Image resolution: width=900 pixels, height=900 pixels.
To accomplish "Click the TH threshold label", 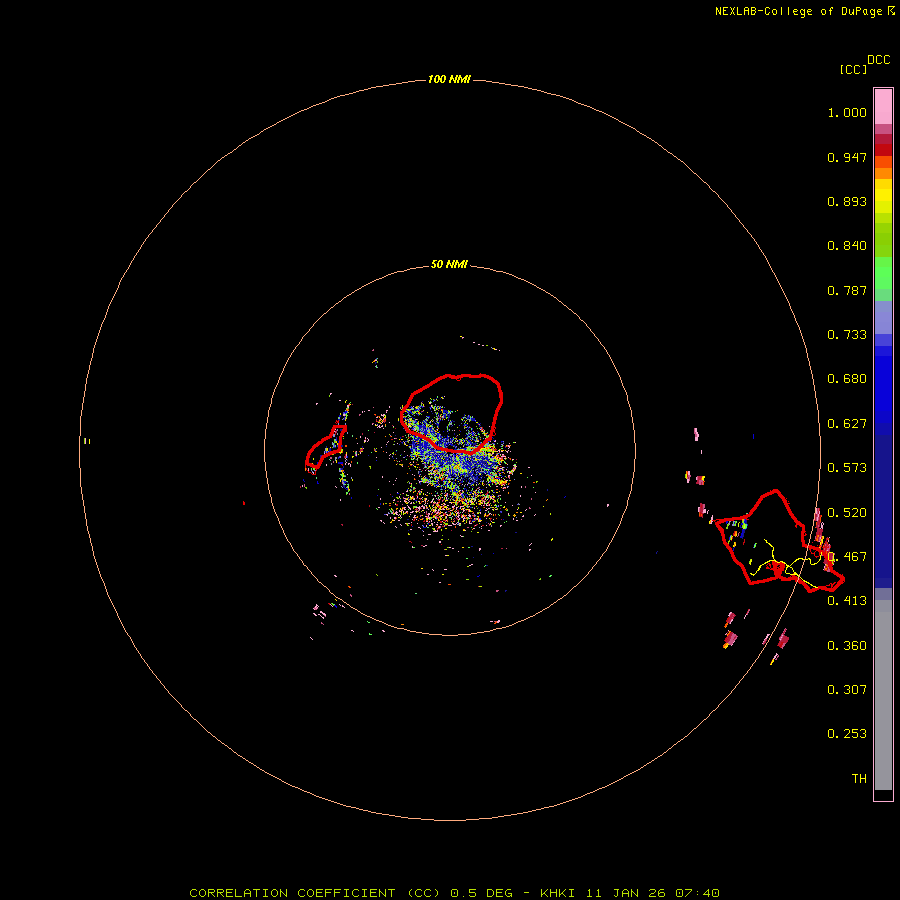I will pyautogui.click(x=859, y=778).
